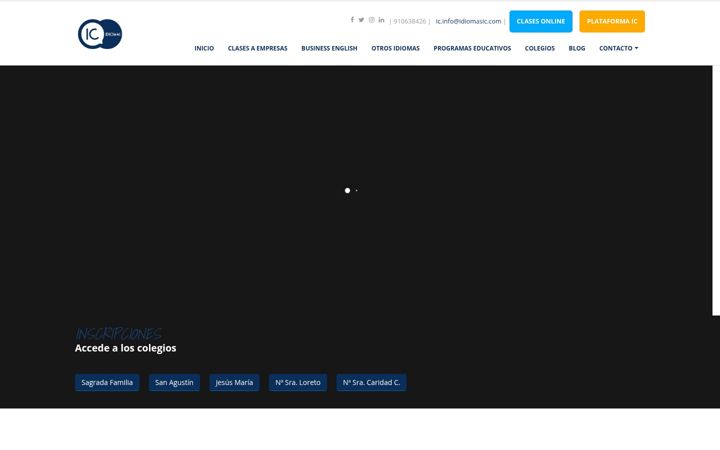Select the Nª Sra. Caridad C. button
The image size is (720, 450).
pyautogui.click(x=371, y=382)
